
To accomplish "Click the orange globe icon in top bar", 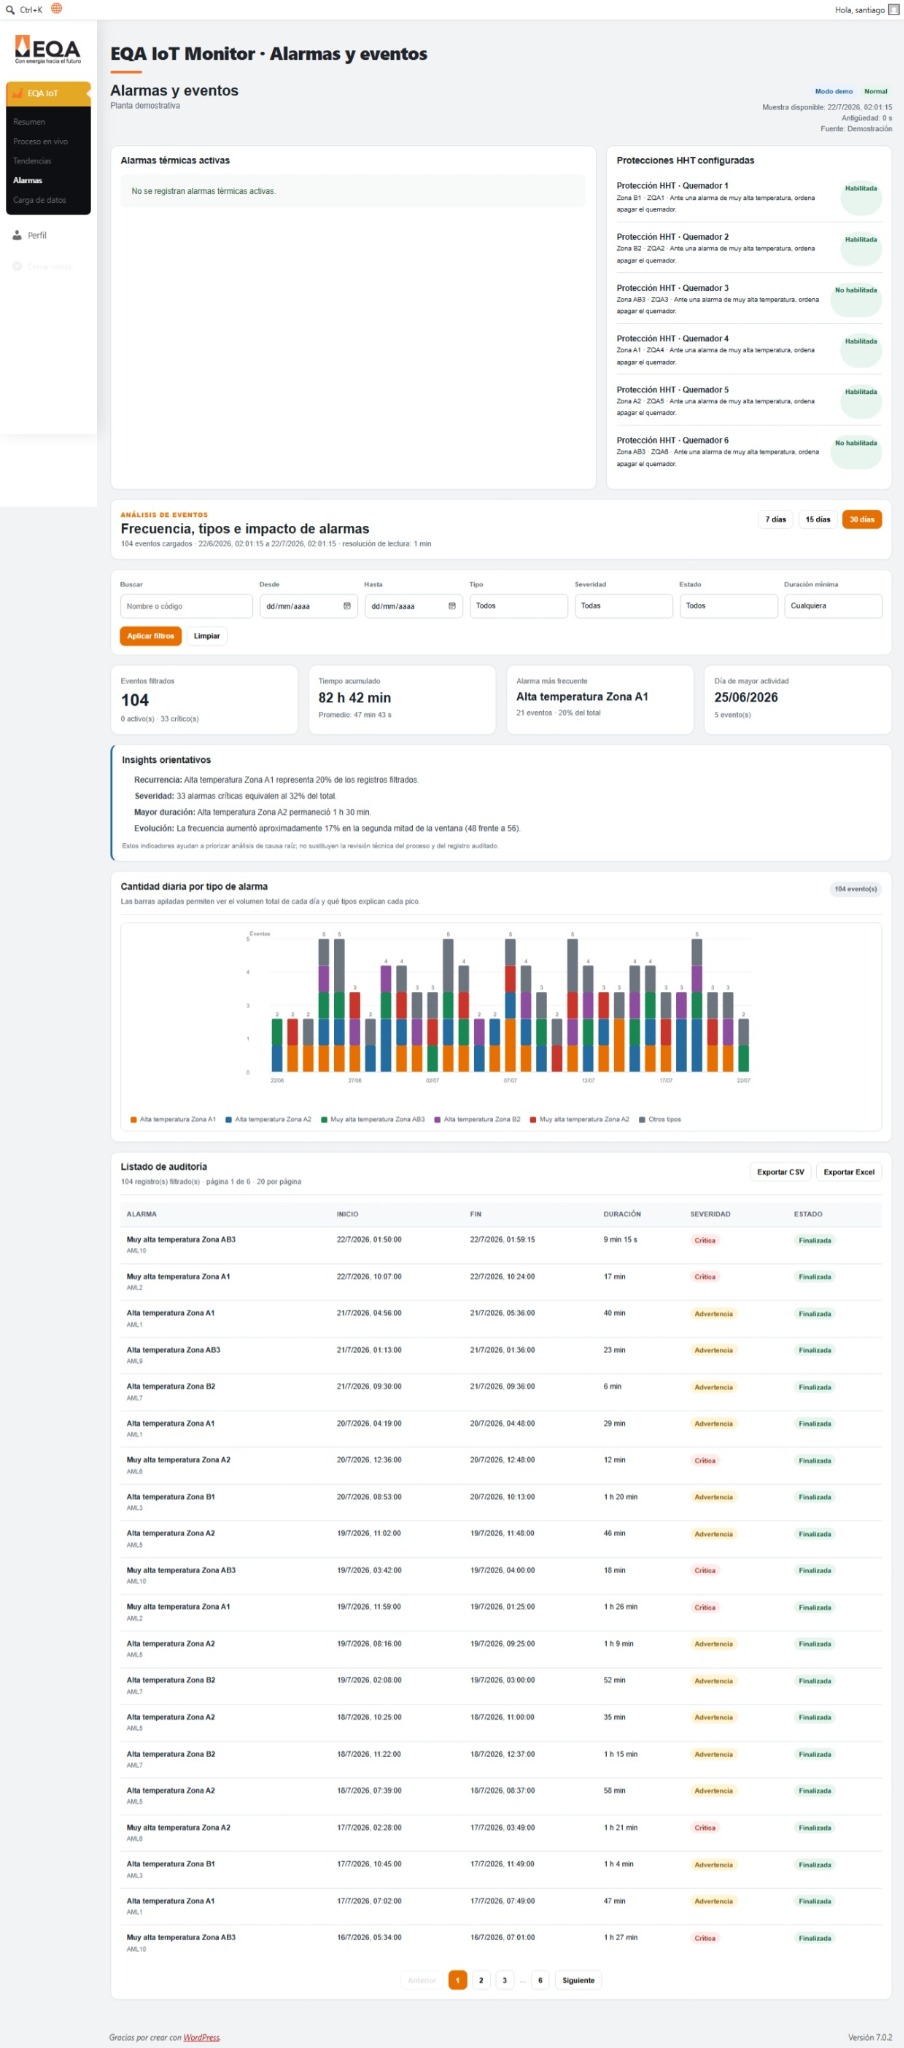I will click(x=56, y=9).
